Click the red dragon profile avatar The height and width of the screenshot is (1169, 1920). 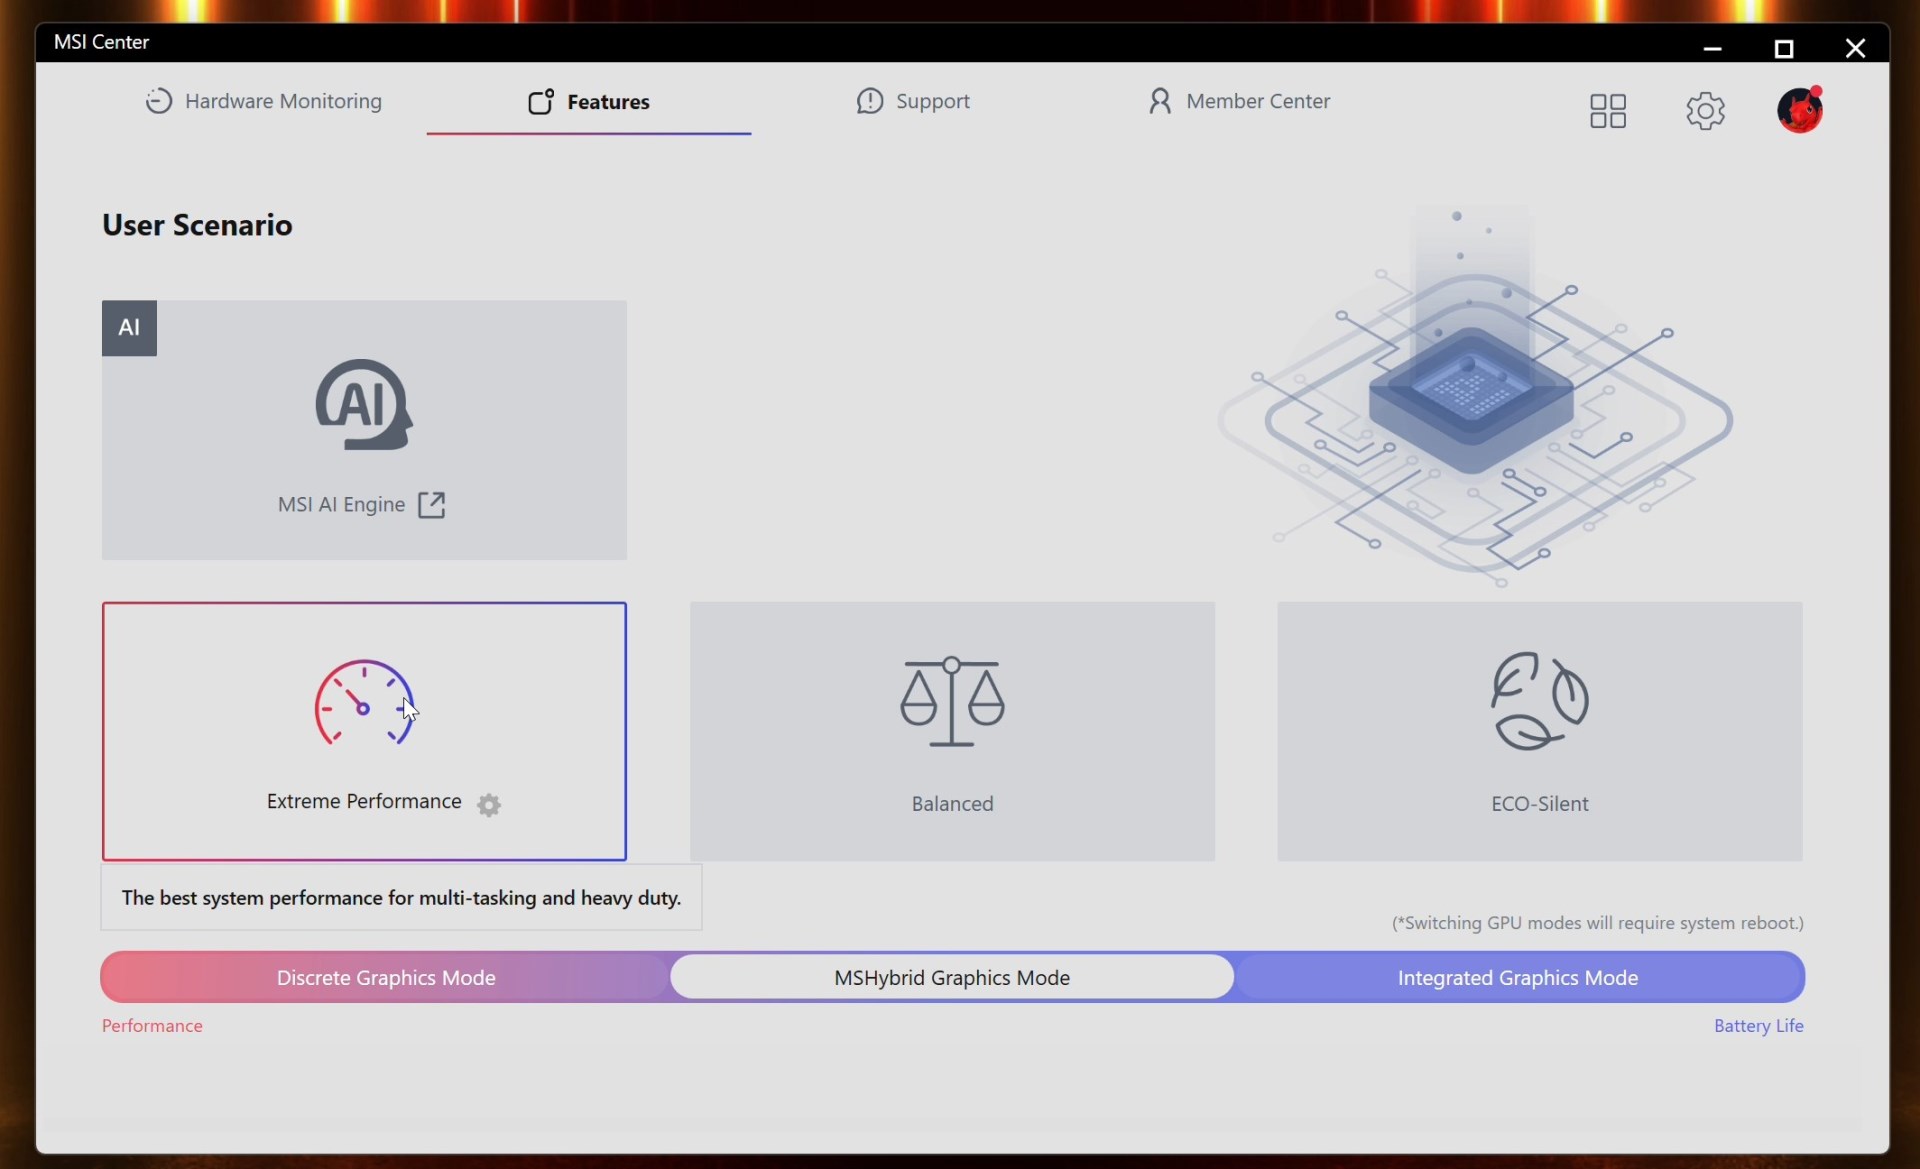point(1799,109)
